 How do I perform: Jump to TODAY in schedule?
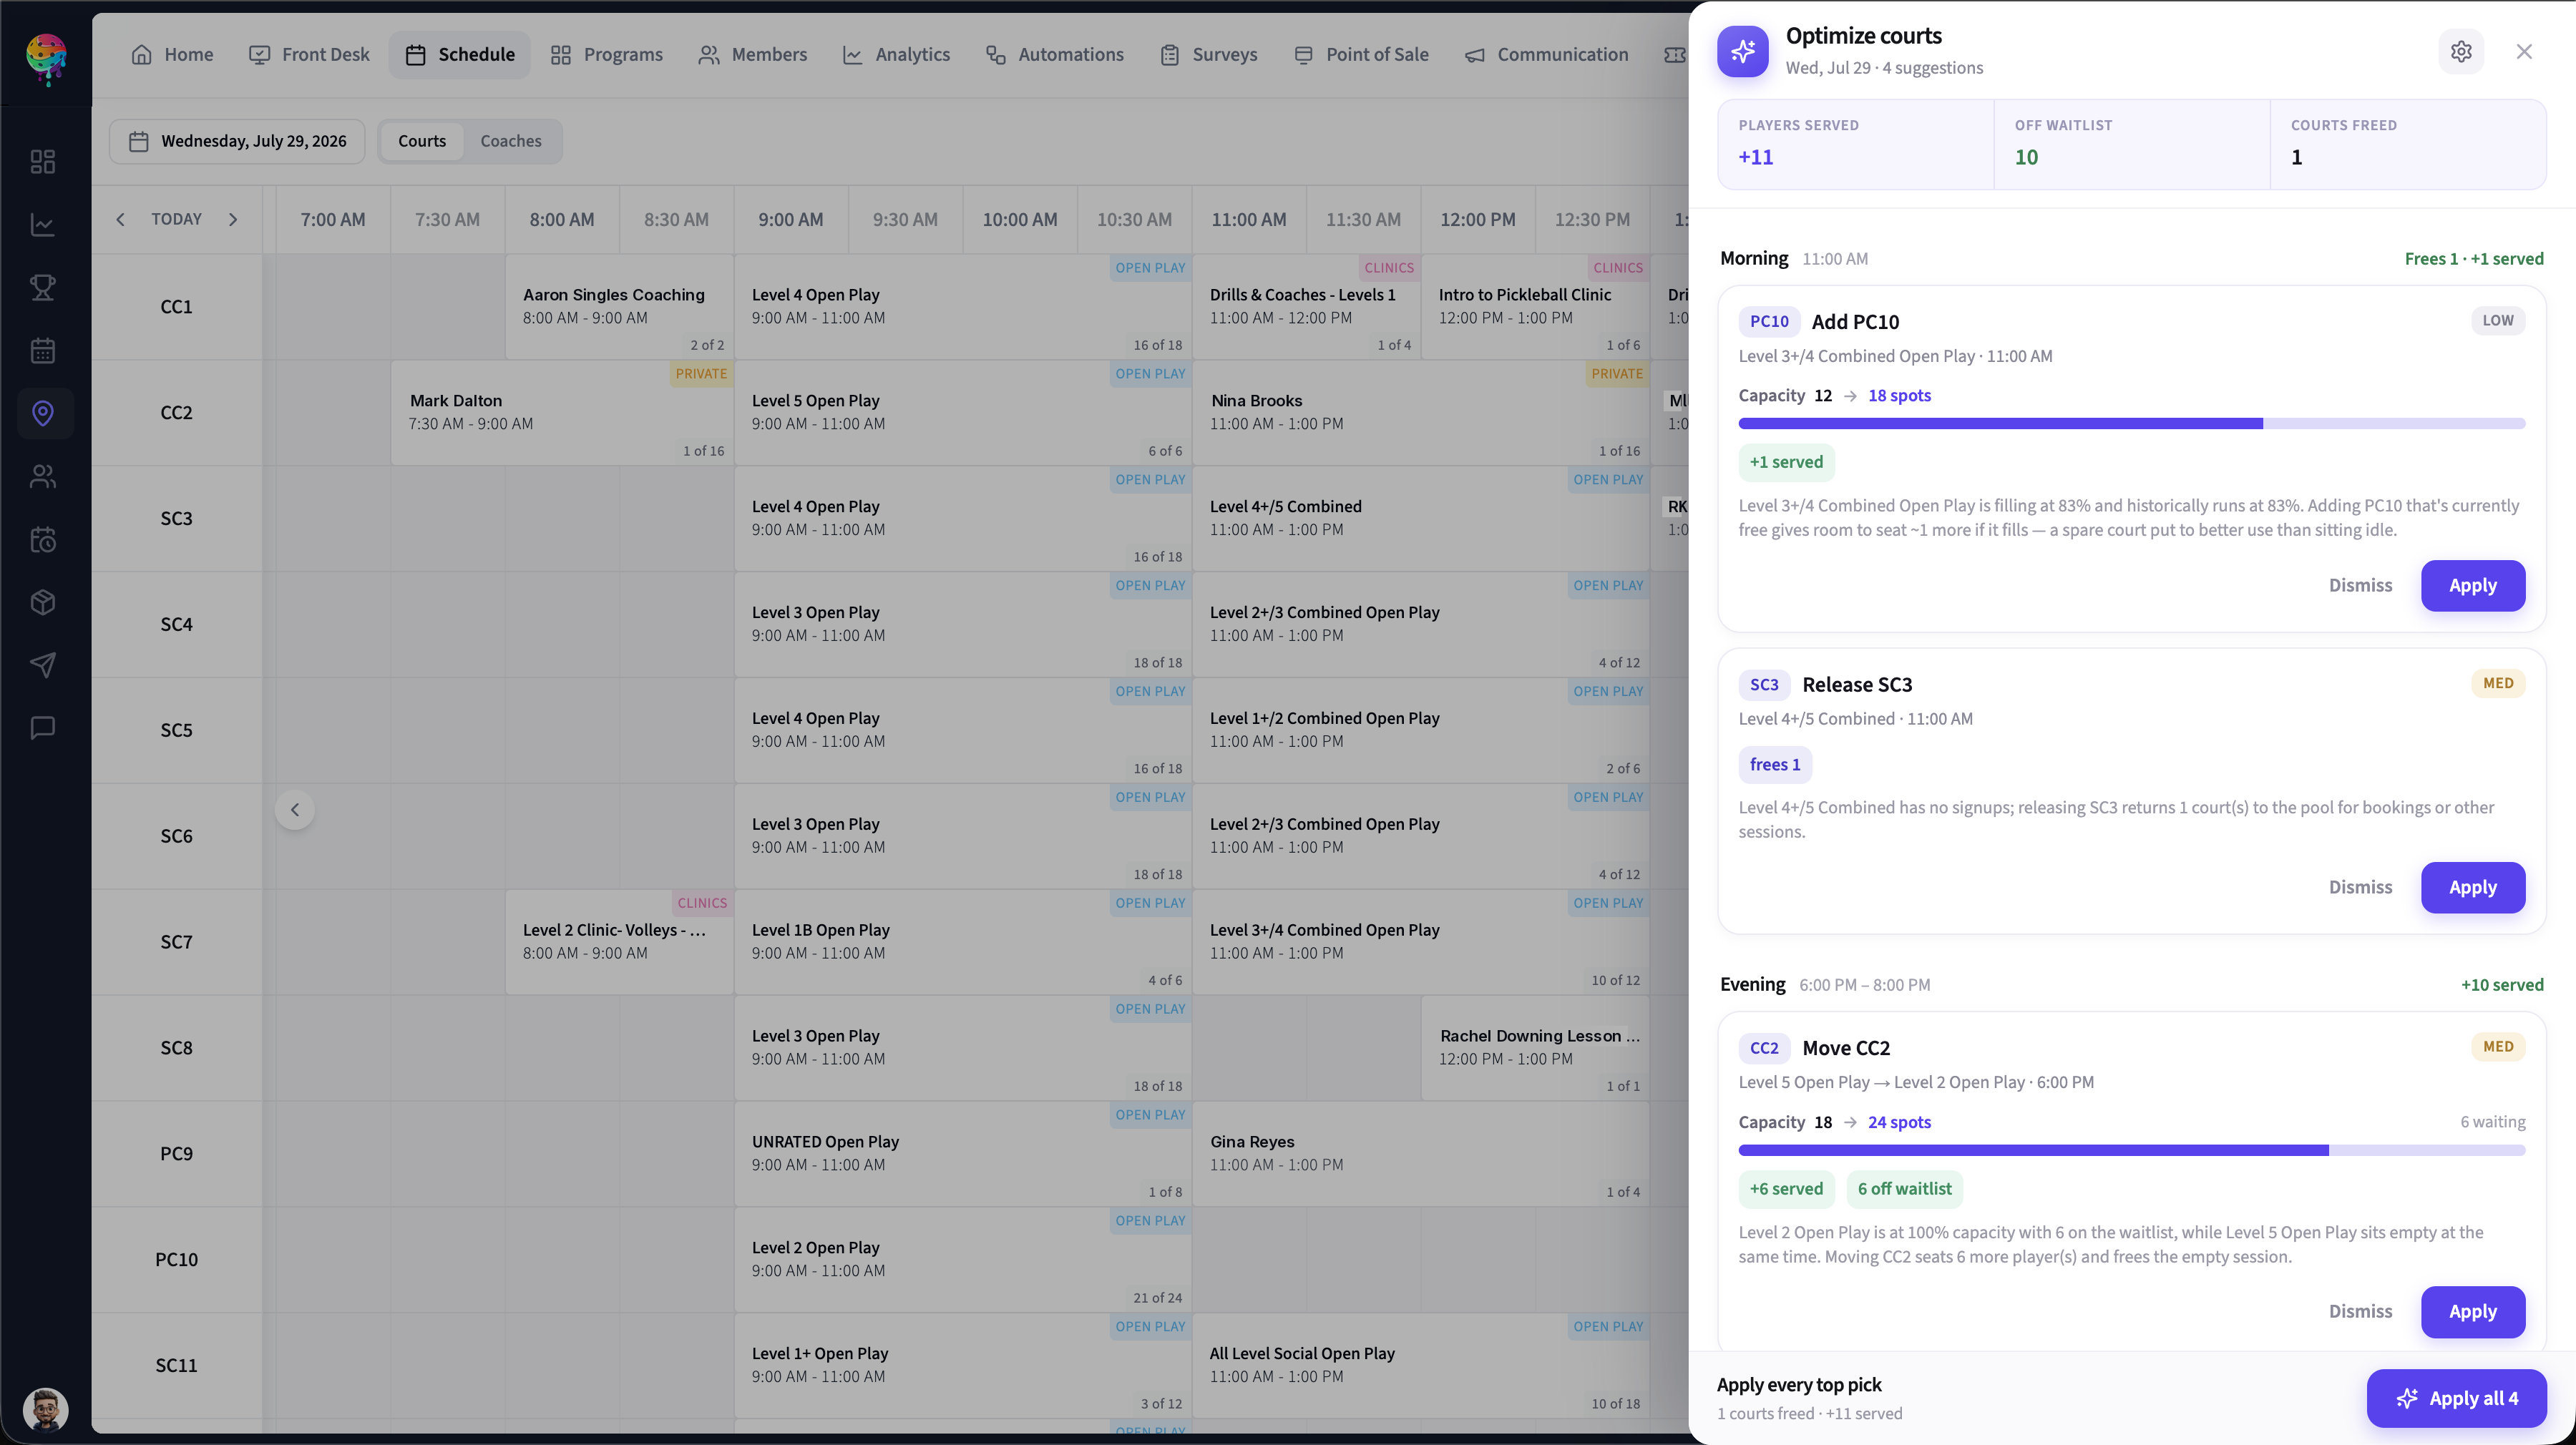pos(176,219)
